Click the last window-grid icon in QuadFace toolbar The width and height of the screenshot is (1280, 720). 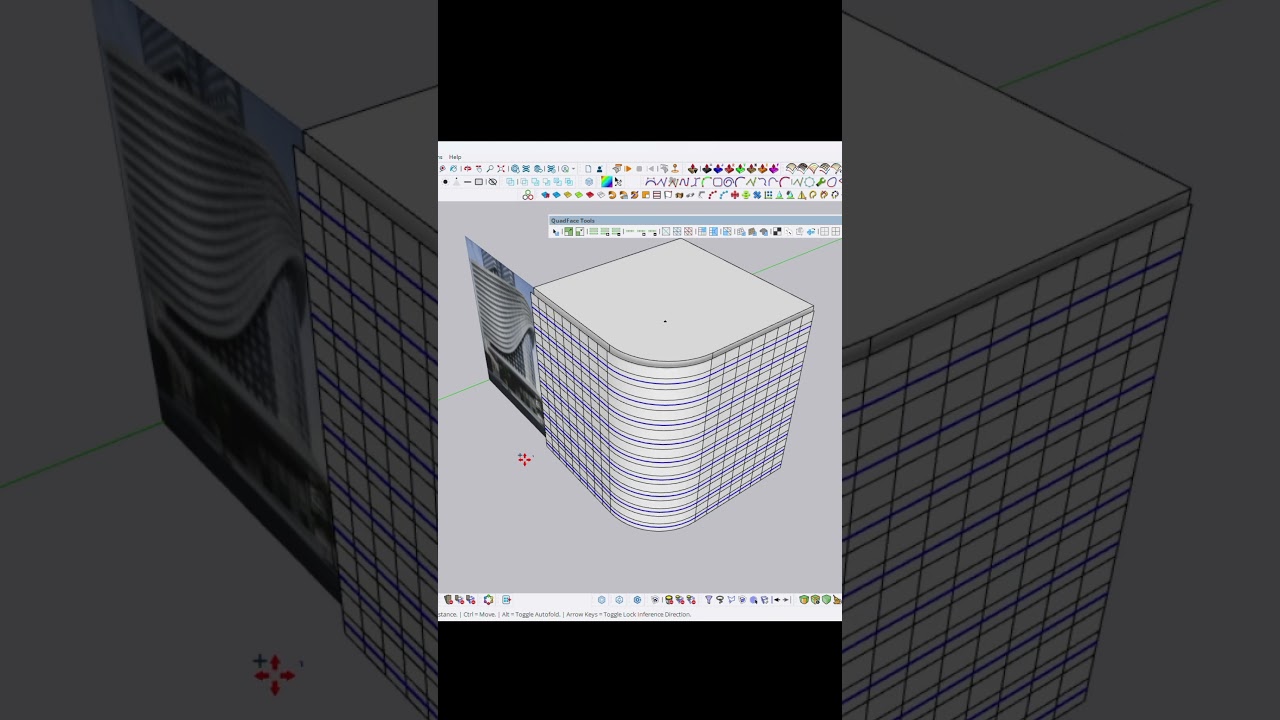coord(836,232)
